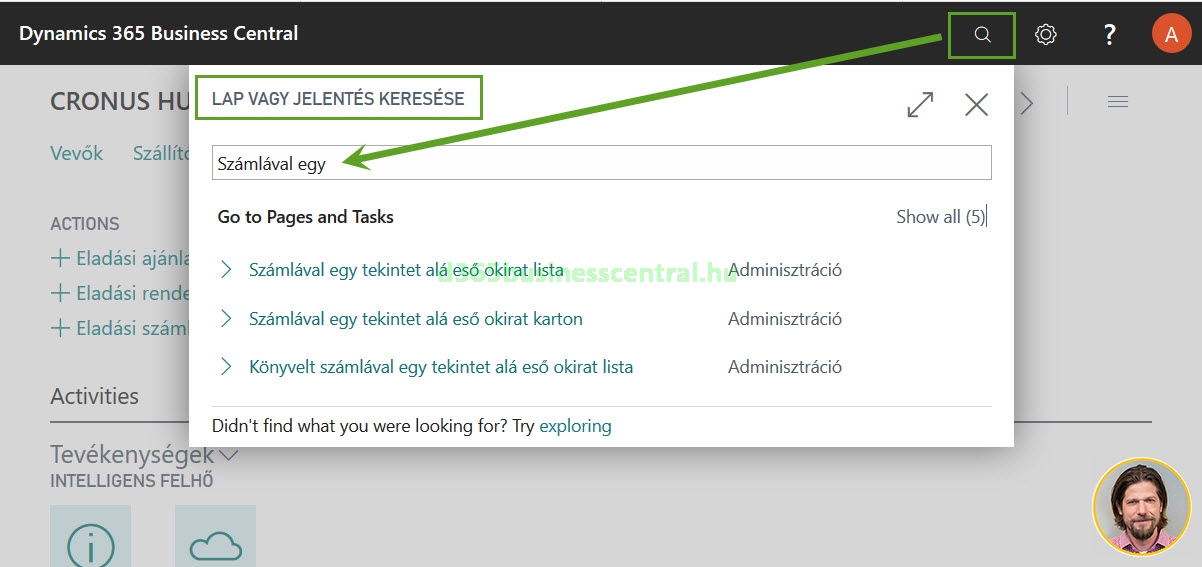Expand chevron of 'Számlával egy tekintet alá eső okirat lista'
1202x567 pixels.
pyautogui.click(x=227, y=270)
